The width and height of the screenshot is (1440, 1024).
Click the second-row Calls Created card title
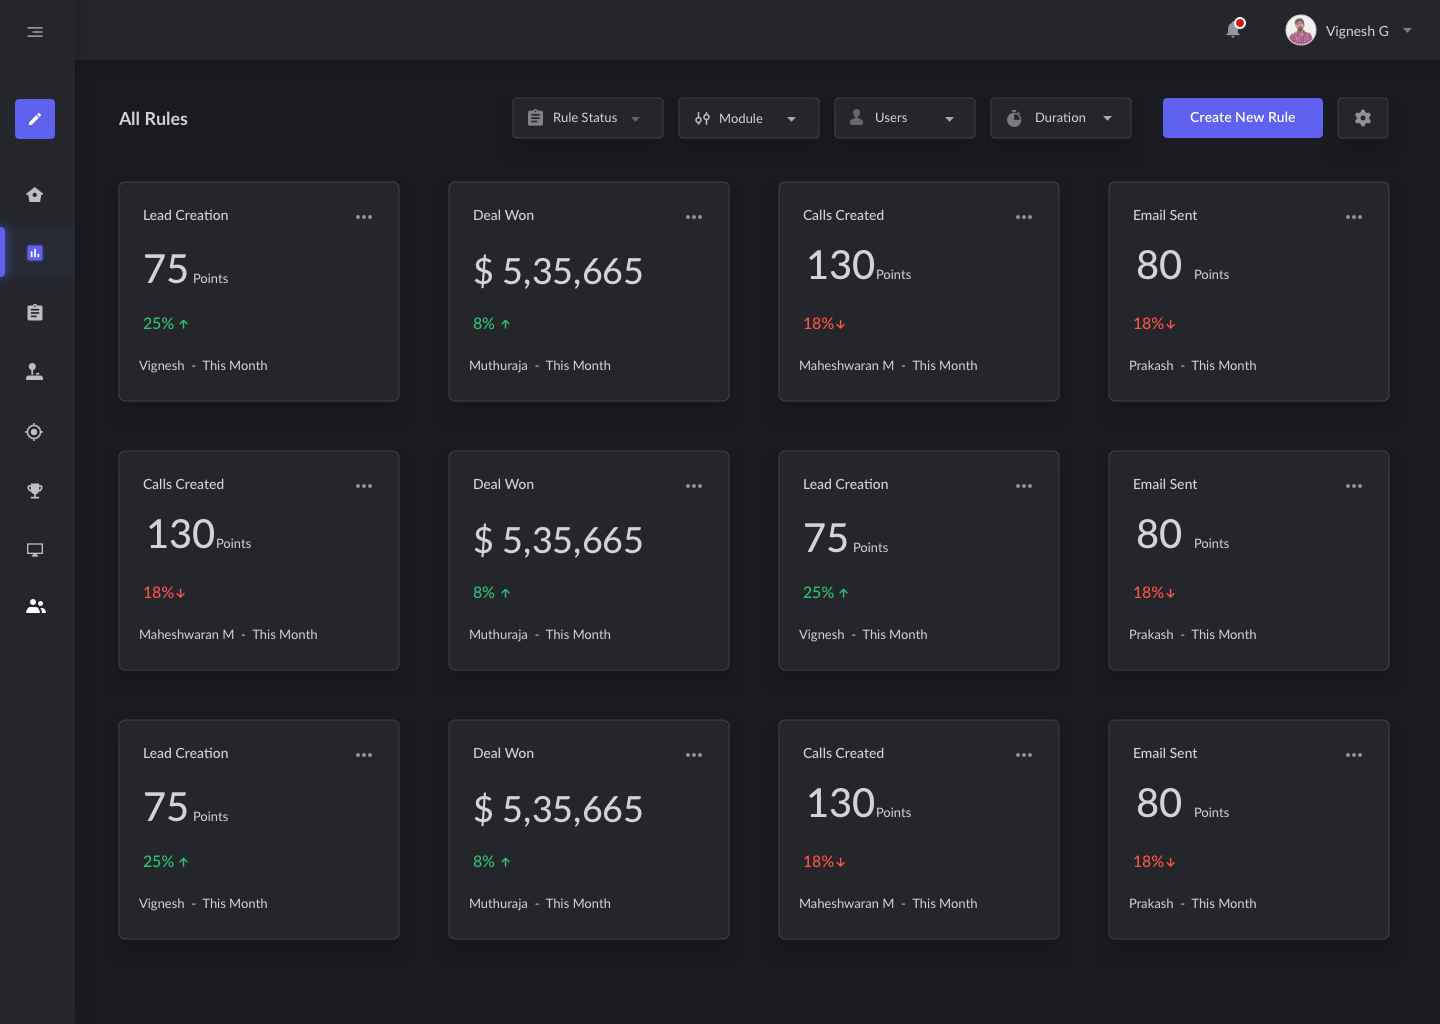click(183, 484)
